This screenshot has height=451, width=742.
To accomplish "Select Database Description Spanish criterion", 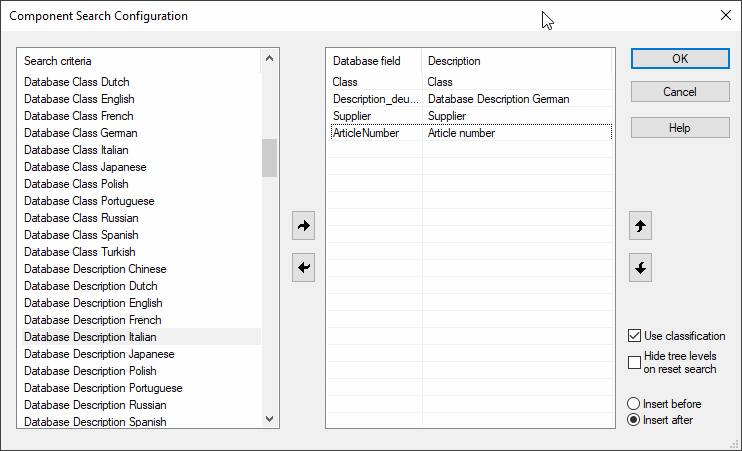I will click(x=141, y=421).
